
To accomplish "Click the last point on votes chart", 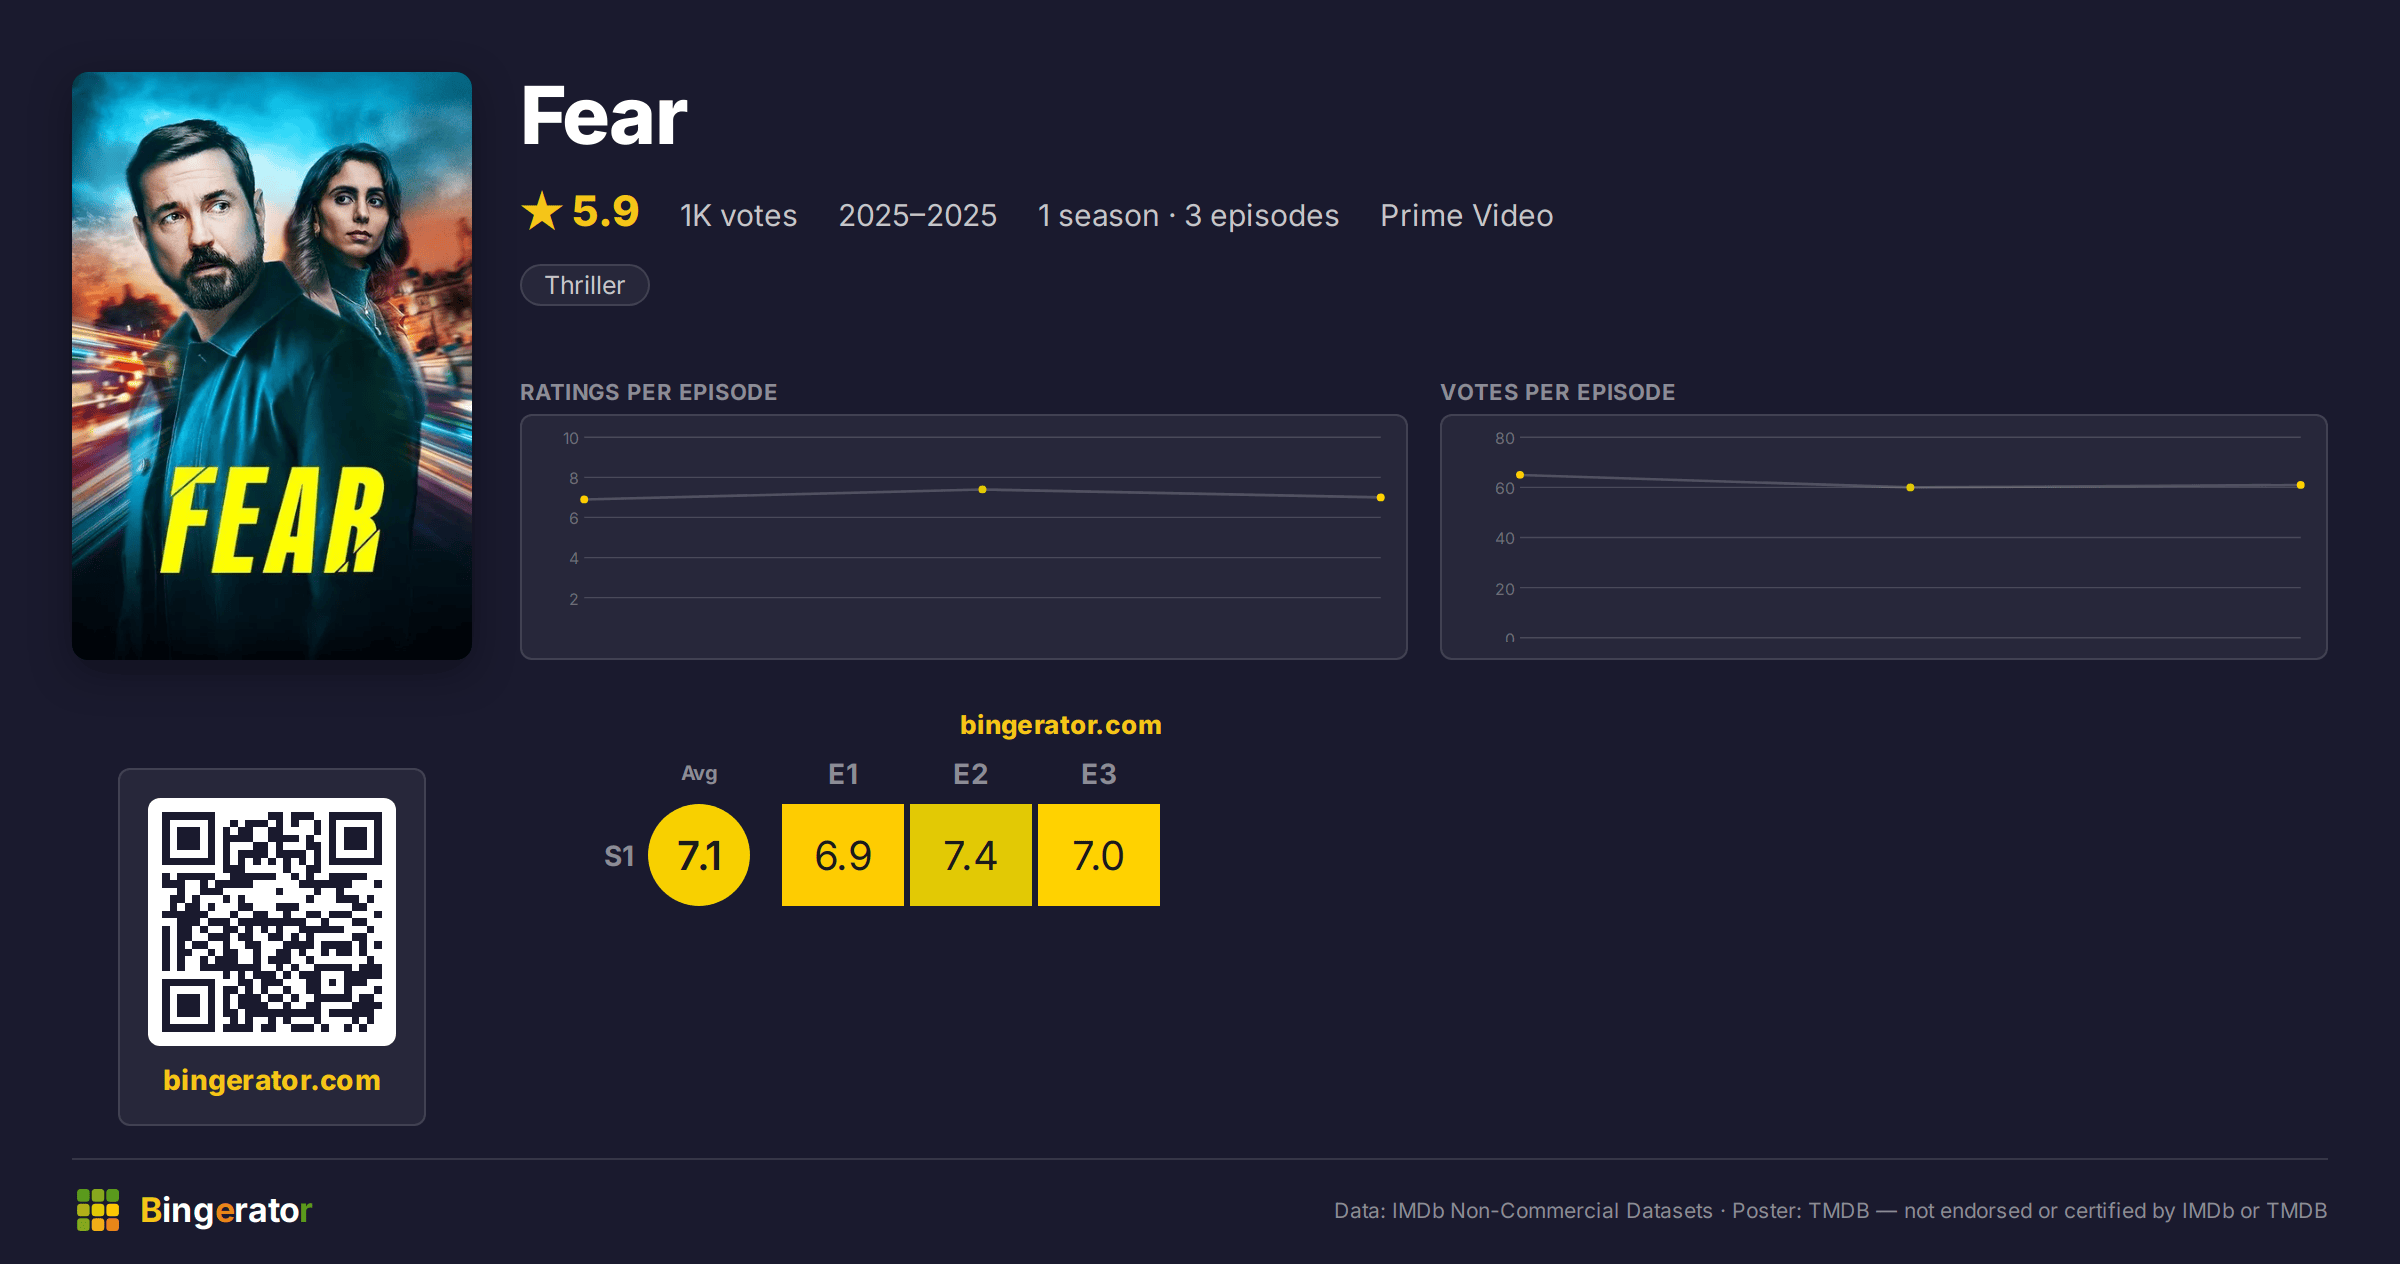I will 2301,485.
